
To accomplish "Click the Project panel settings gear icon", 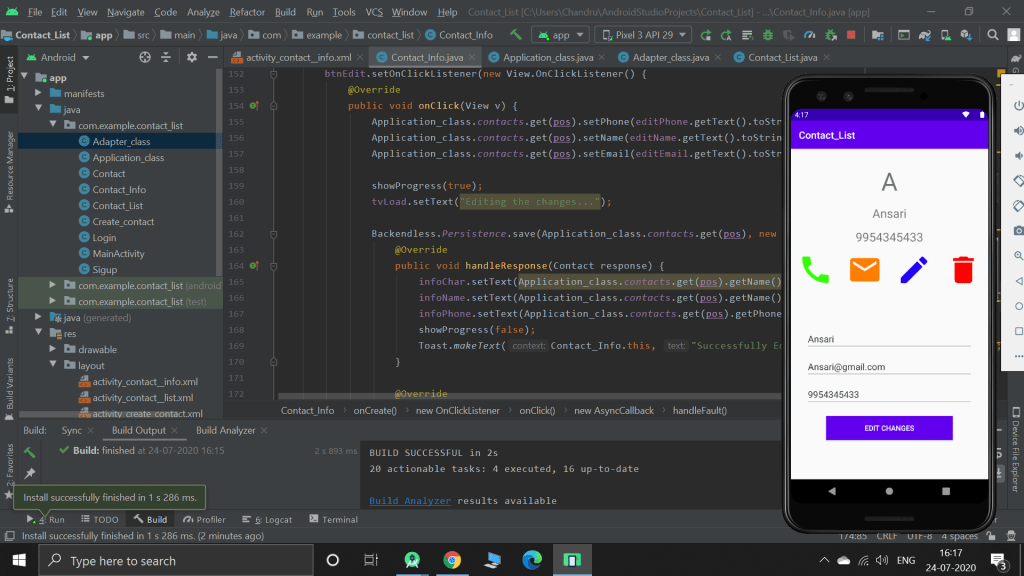I will [x=192, y=57].
